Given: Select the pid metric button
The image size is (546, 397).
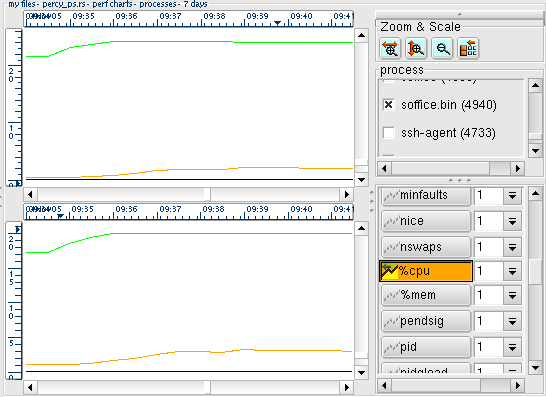Looking at the screenshot, I should [426, 347].
